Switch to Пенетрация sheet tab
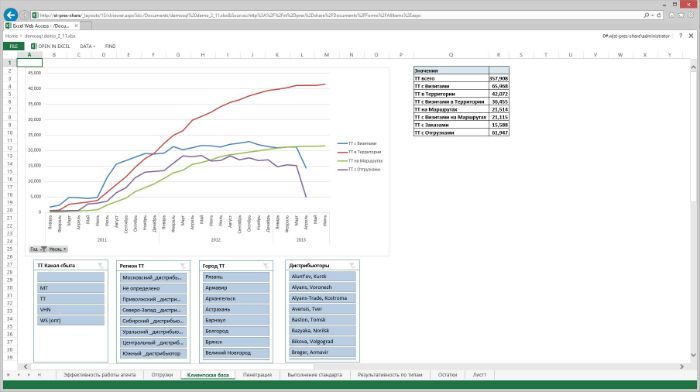Viewport: 700px width, 392px height. coord(258,375)
